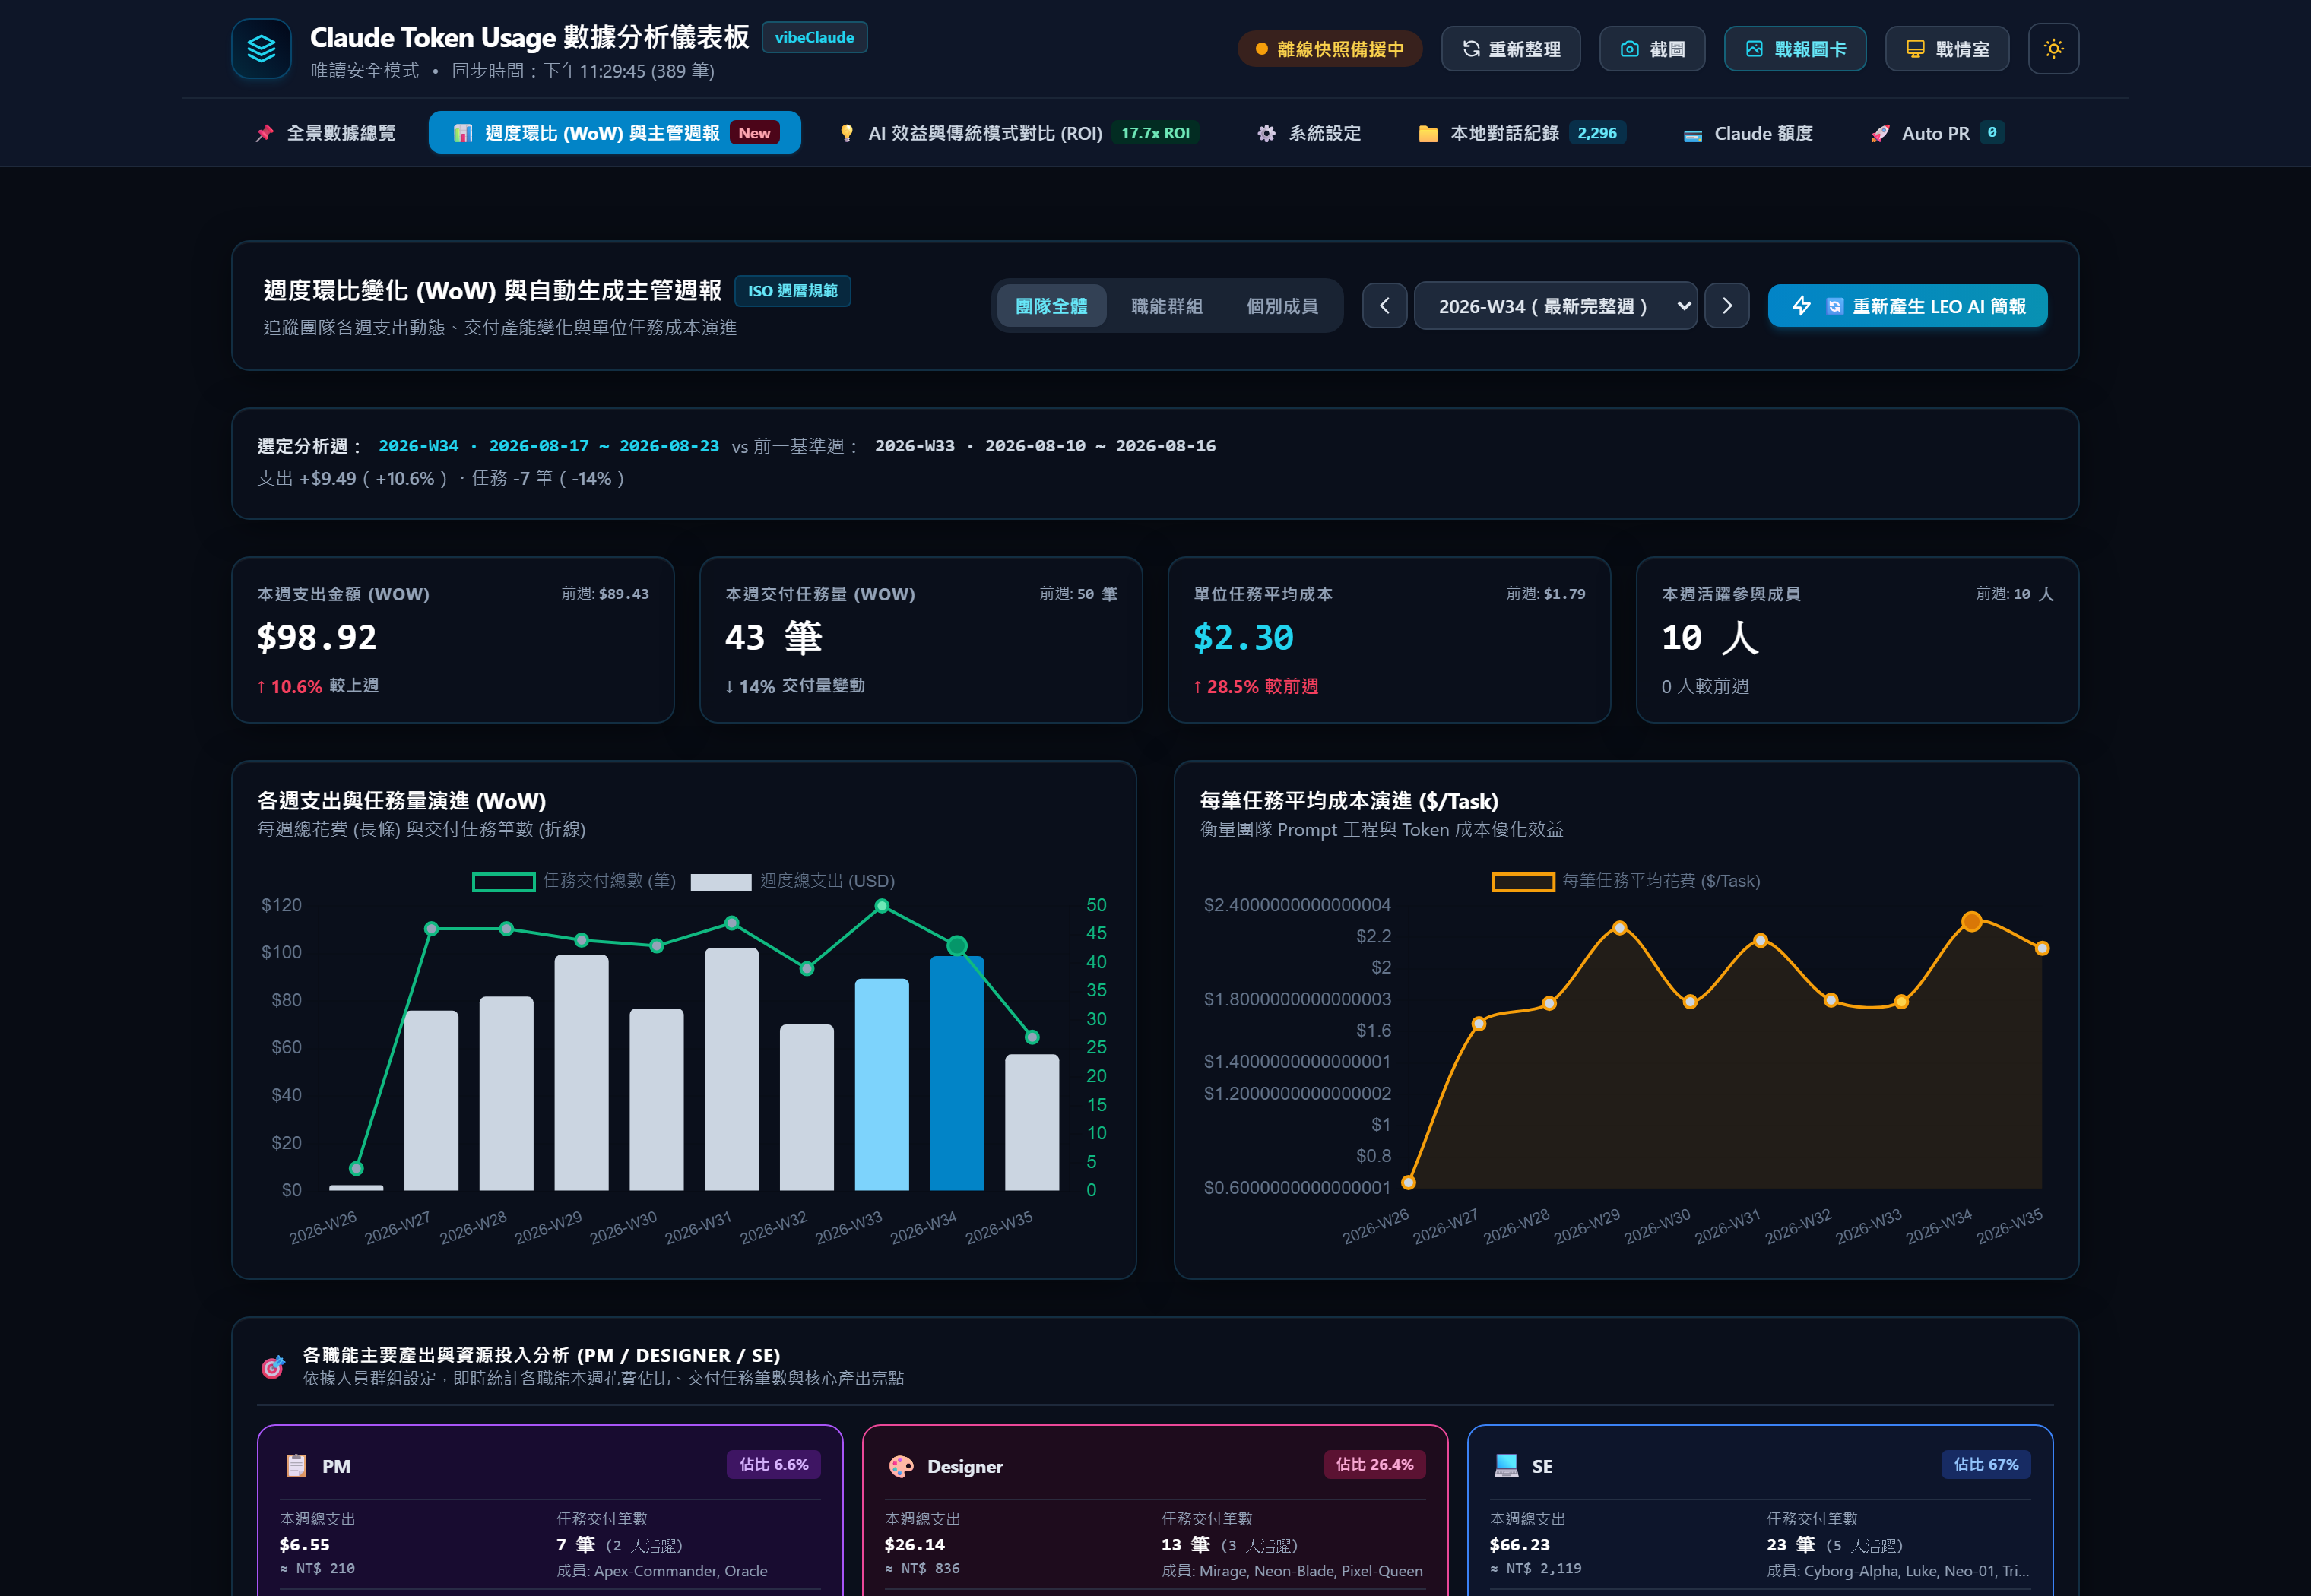Select the 團隊全體 segment toggle
The image size is (2311, 1596).
1051,306
